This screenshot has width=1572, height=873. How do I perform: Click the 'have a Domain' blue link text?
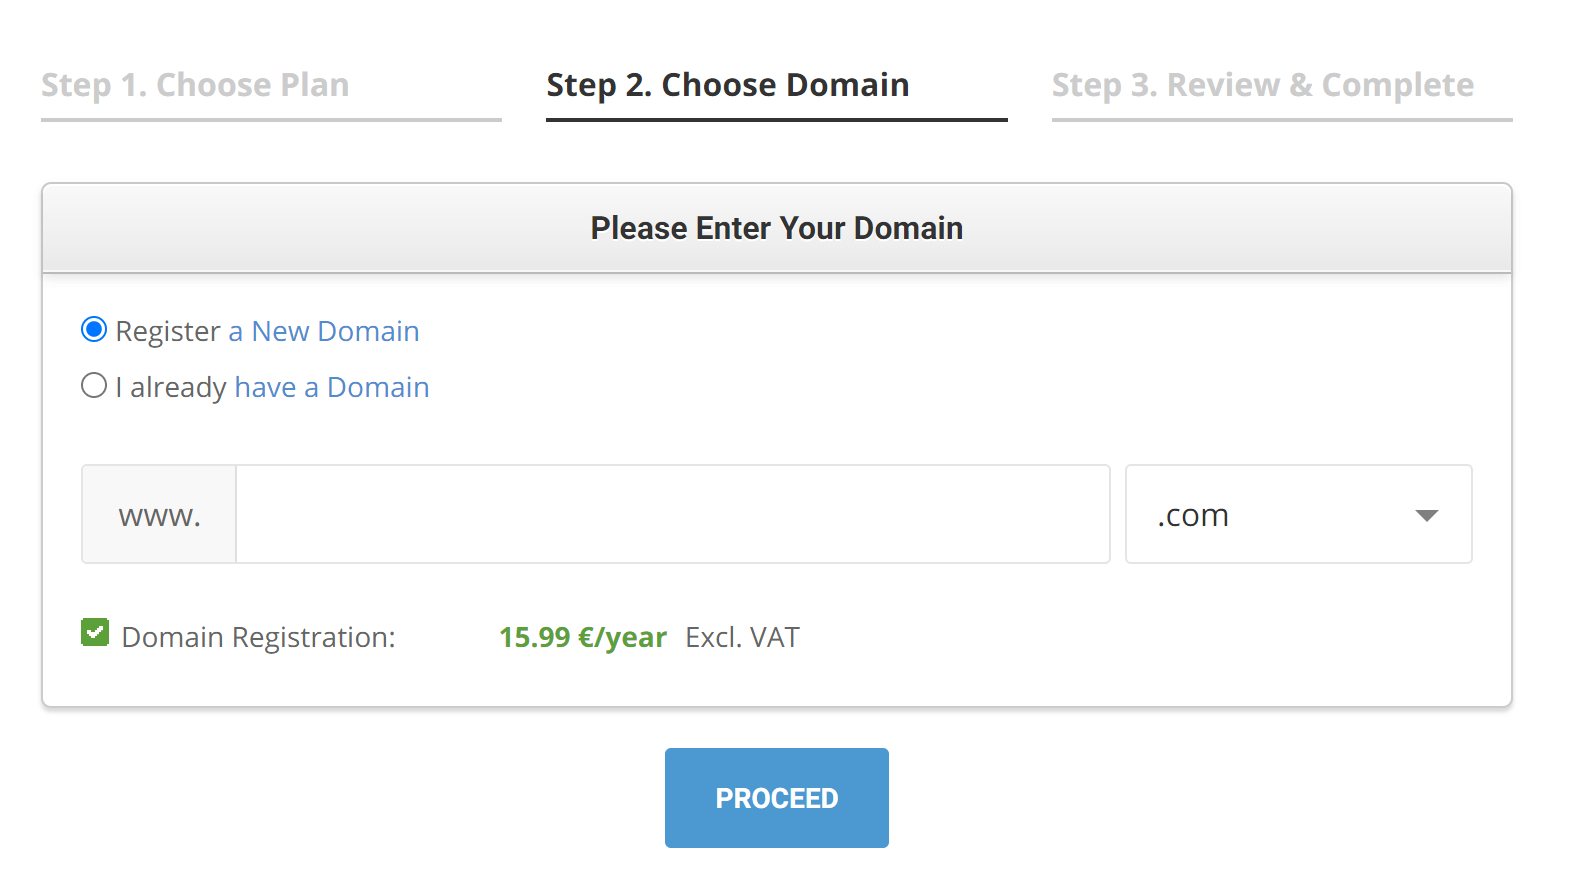point(332,387)
